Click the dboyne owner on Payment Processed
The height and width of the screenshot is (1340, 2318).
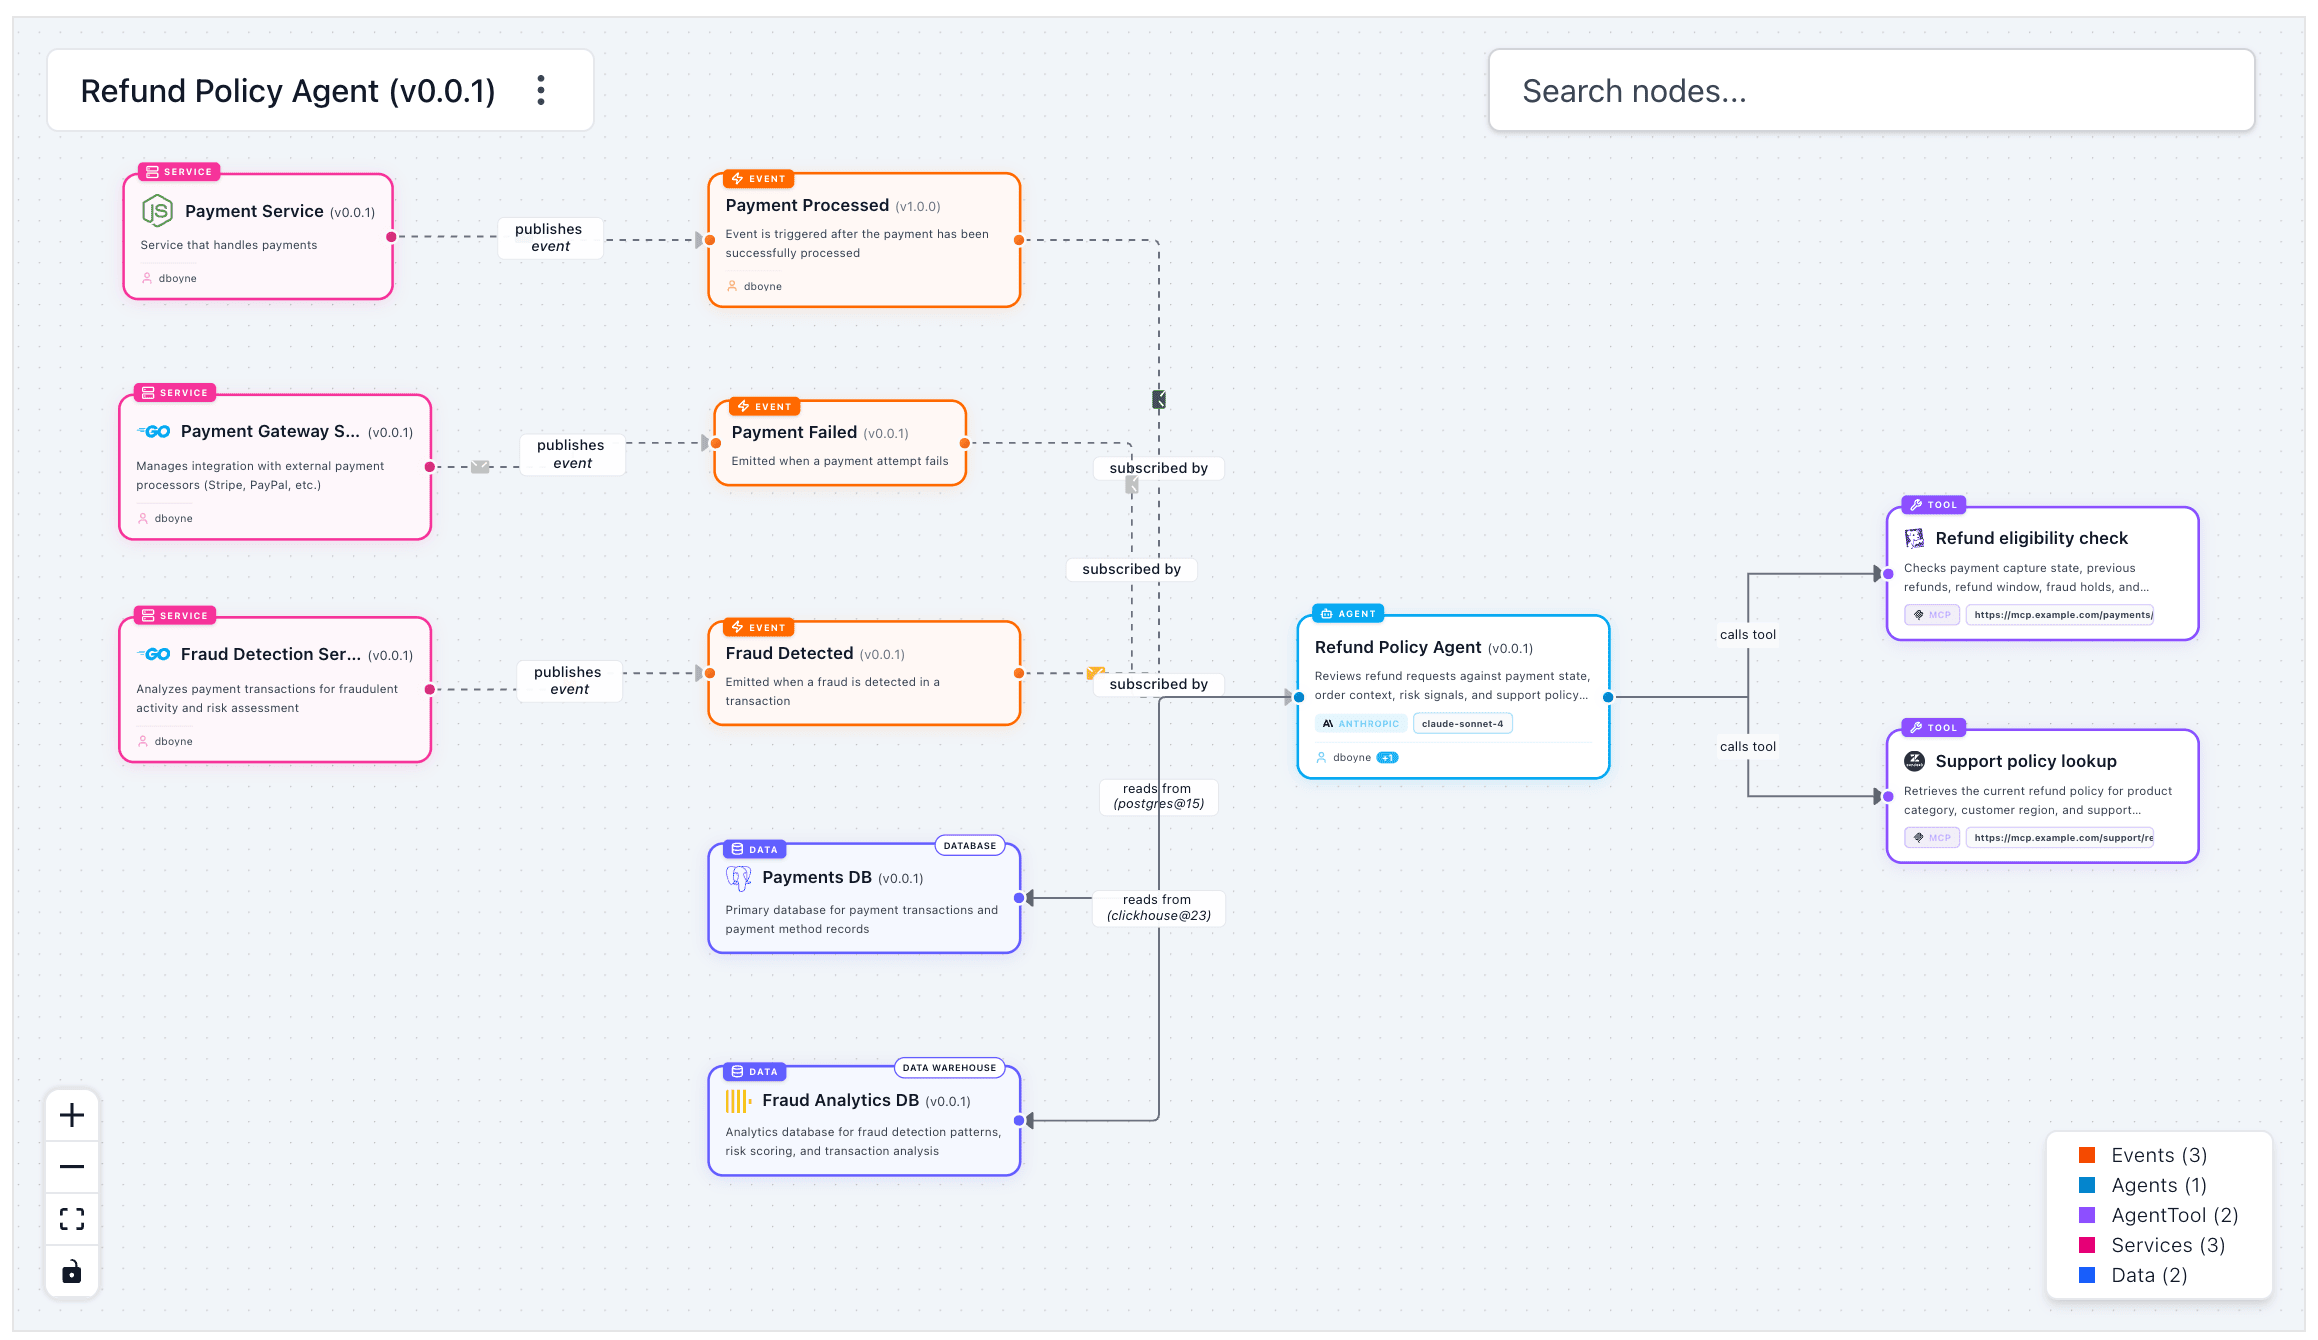[x=754, y=286]
